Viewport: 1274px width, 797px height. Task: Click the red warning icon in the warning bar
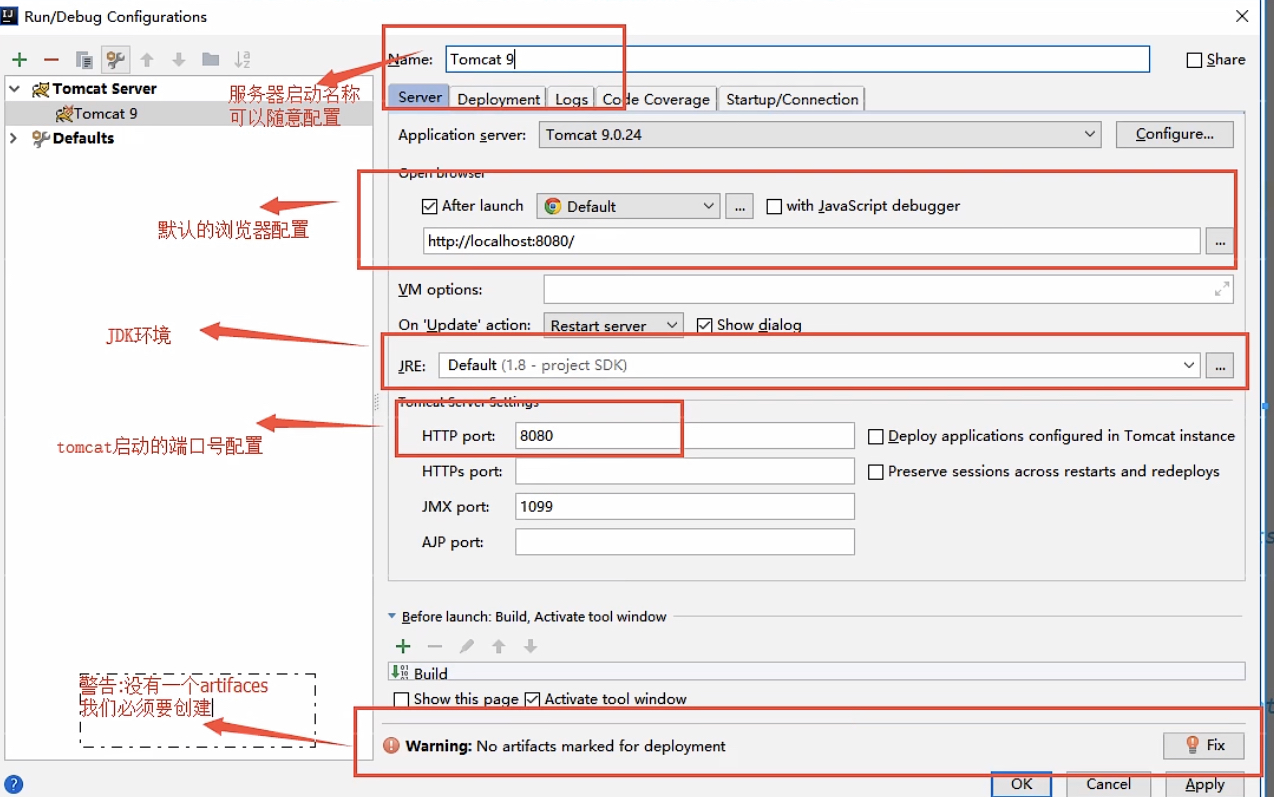point(391,745)
